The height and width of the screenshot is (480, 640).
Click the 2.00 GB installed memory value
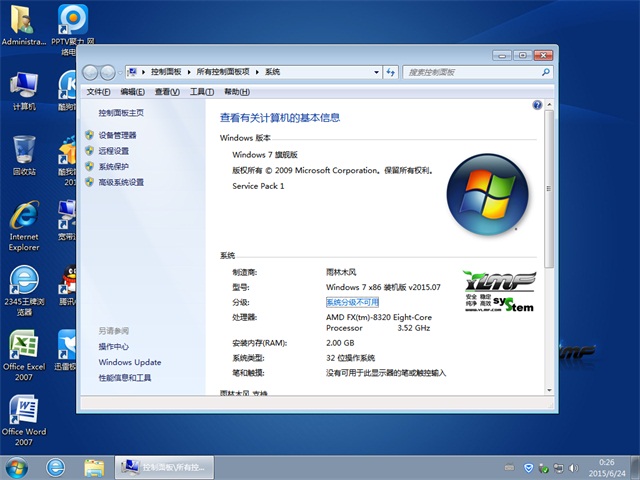tap(340, 343)
